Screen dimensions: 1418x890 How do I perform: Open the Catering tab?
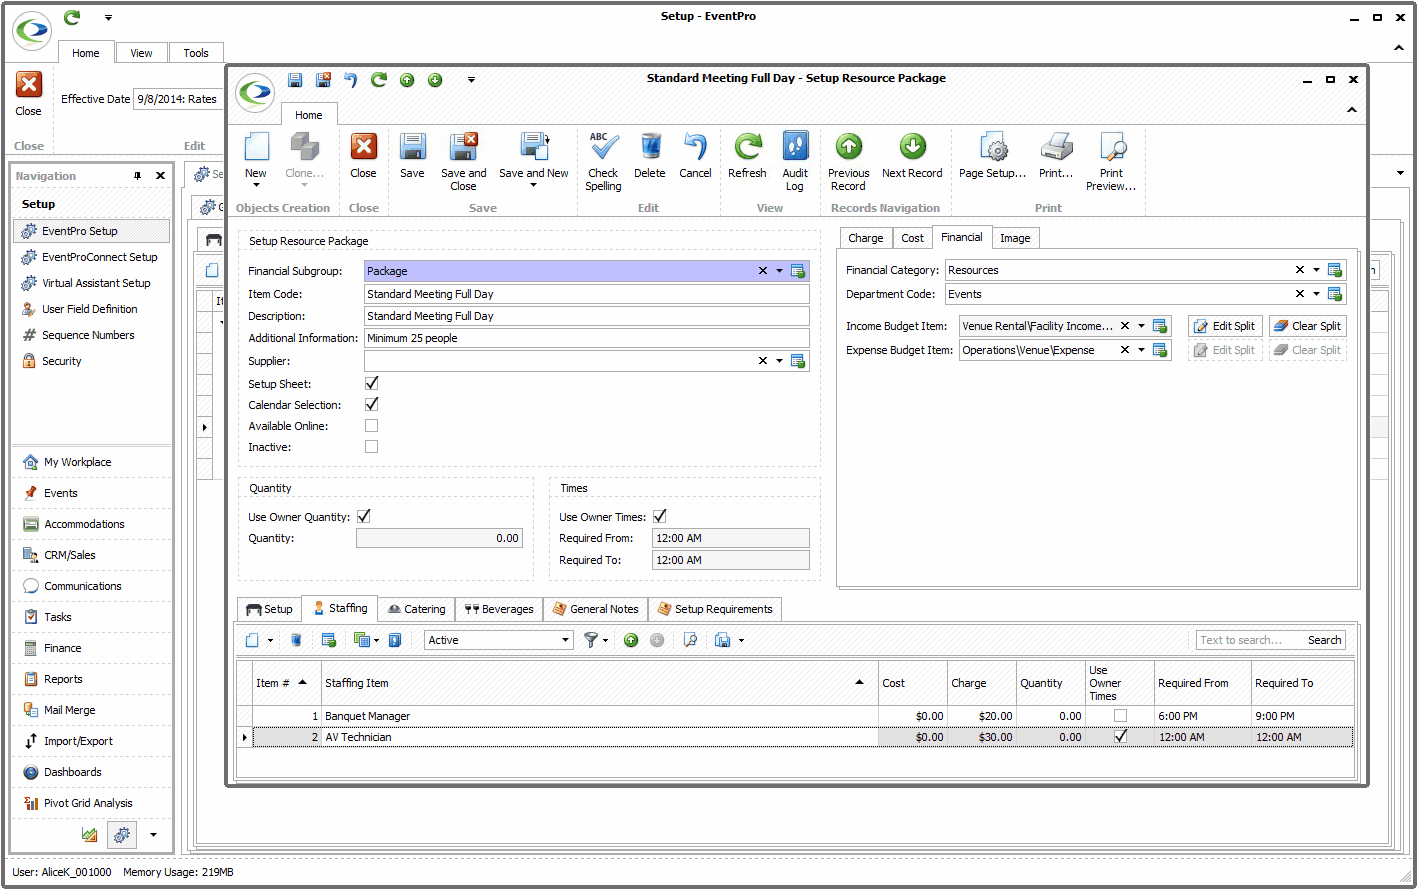pyautogui.click(x=417, y=609)
